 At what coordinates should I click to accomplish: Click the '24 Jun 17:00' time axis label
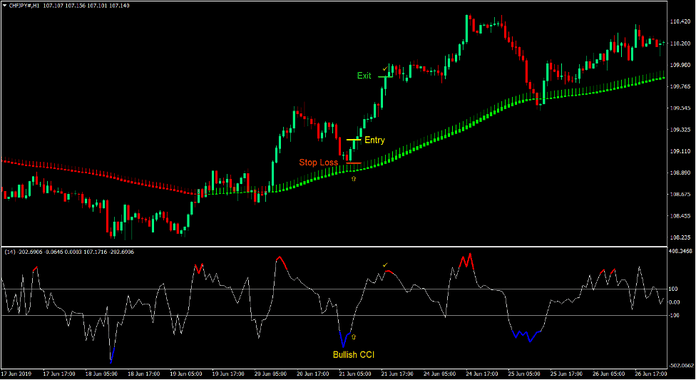[x=482, y=374]
